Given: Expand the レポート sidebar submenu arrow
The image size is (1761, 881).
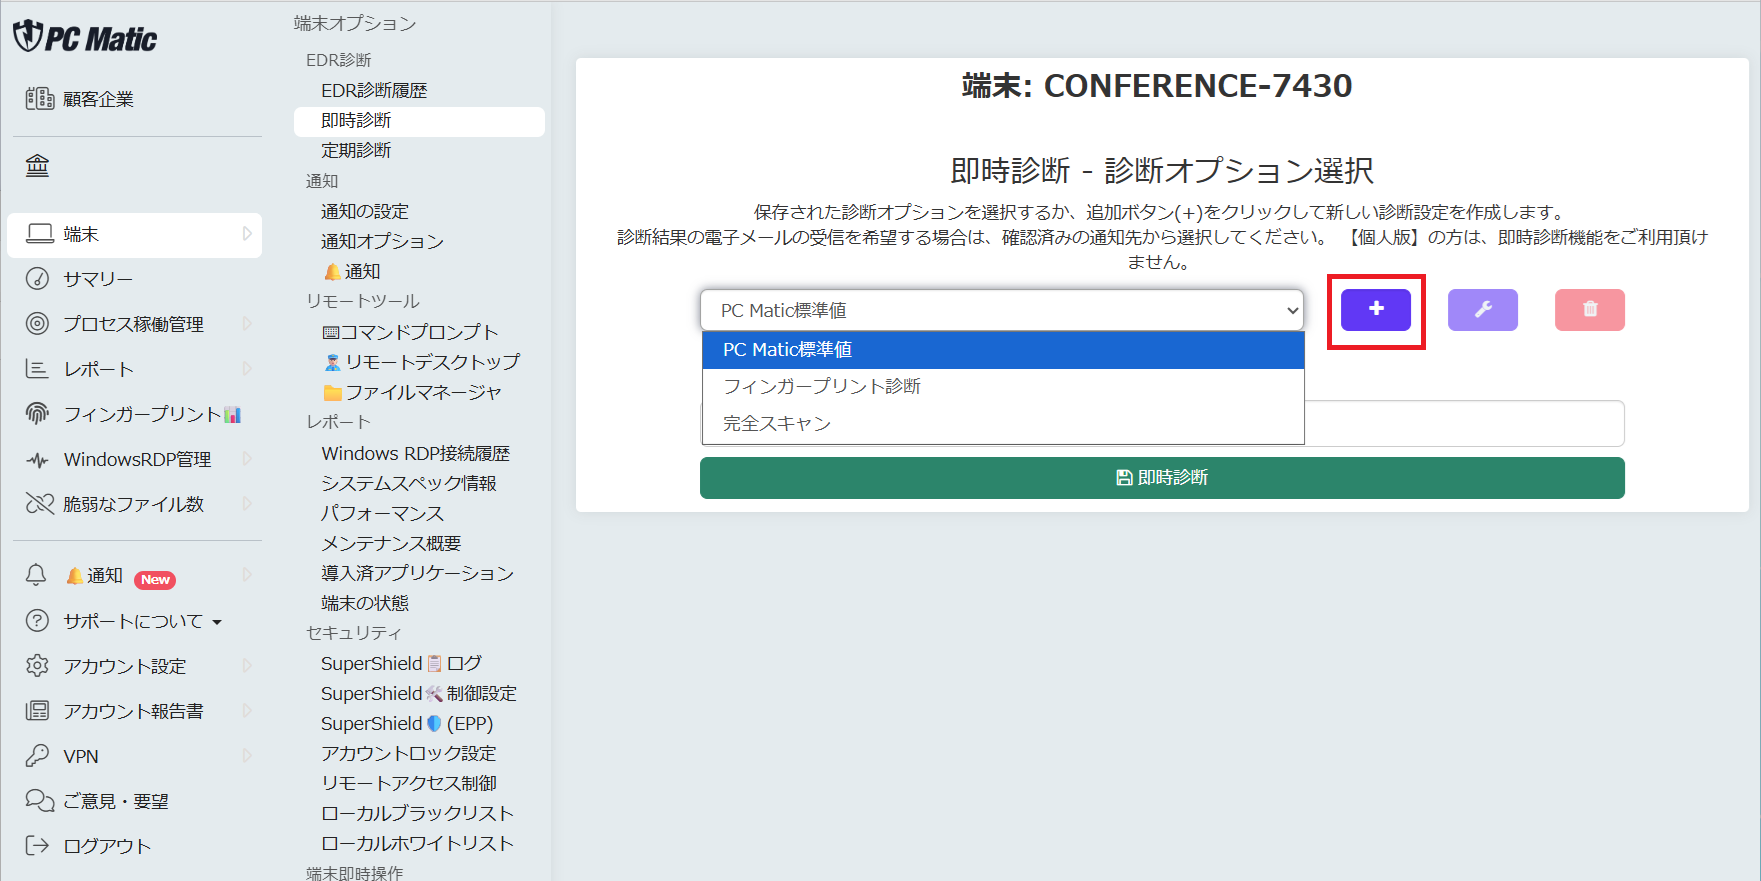Looking at the screenshot, I should (247, 369).
